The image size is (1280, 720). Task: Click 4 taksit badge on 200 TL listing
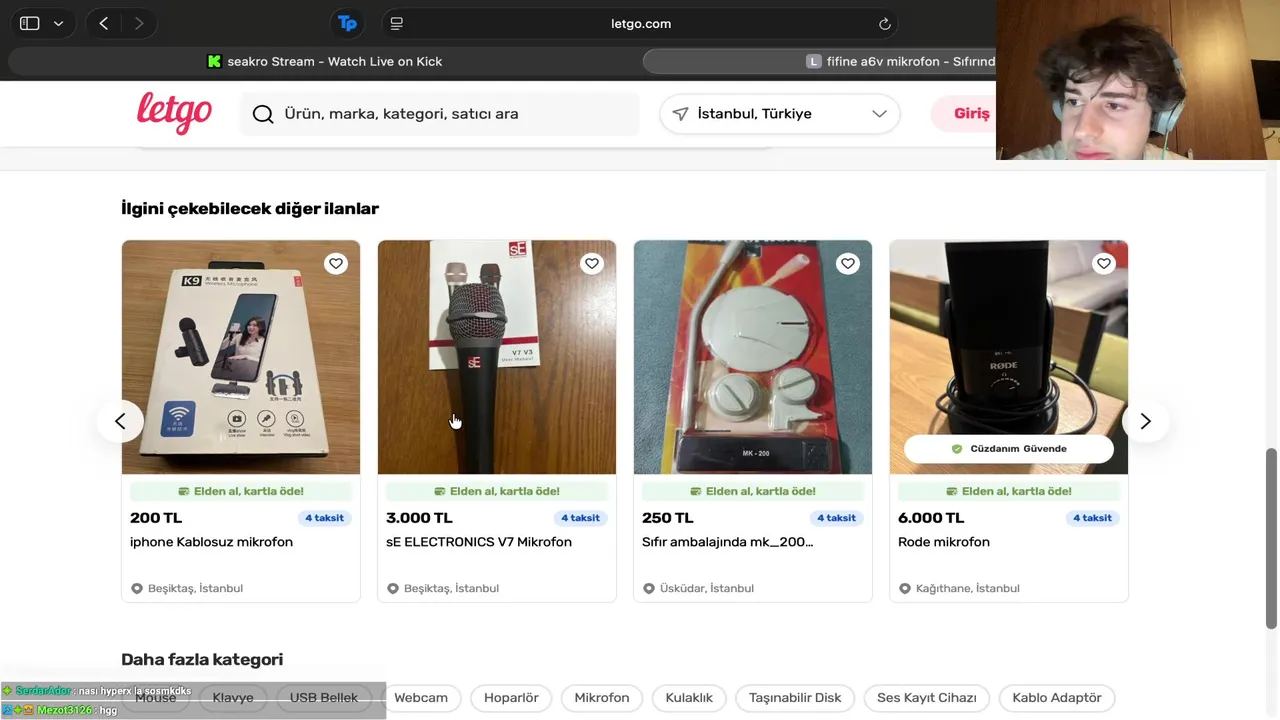pyautogui.click(x=324, y=518)
